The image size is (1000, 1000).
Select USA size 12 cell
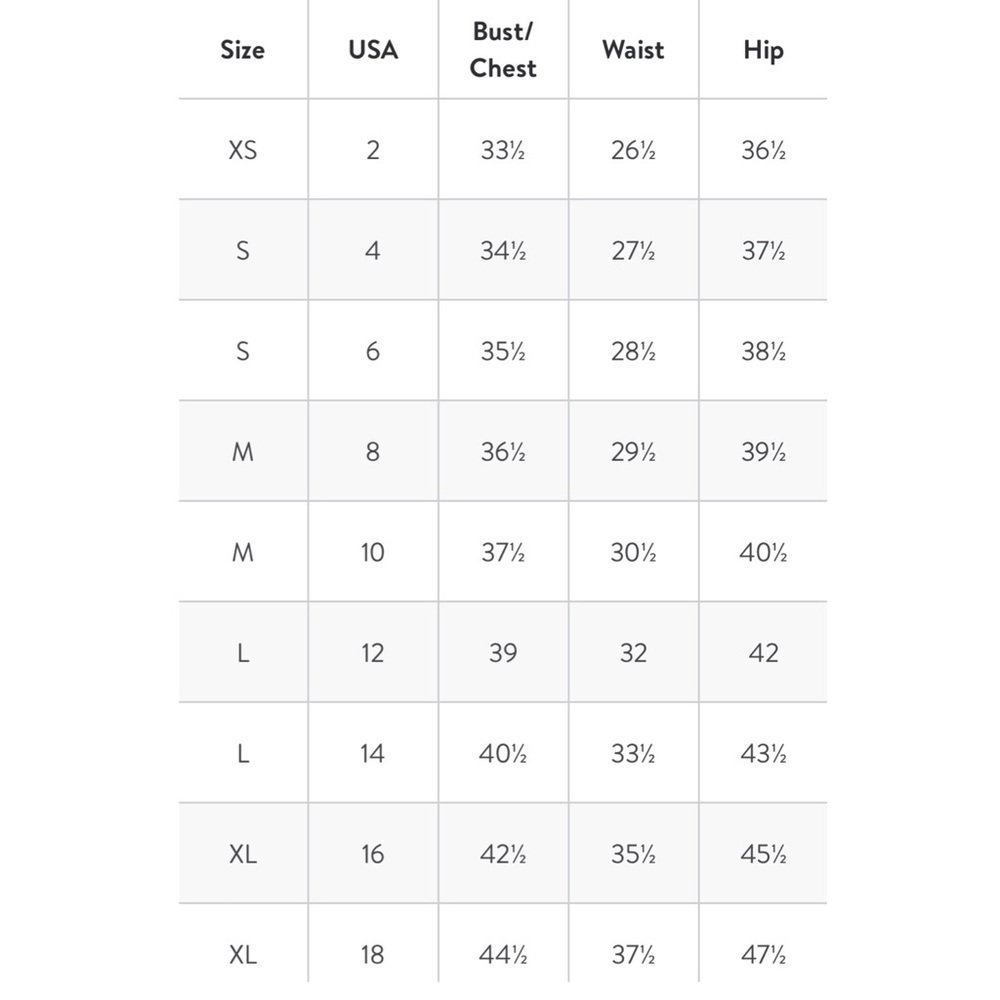click(373, 653)
